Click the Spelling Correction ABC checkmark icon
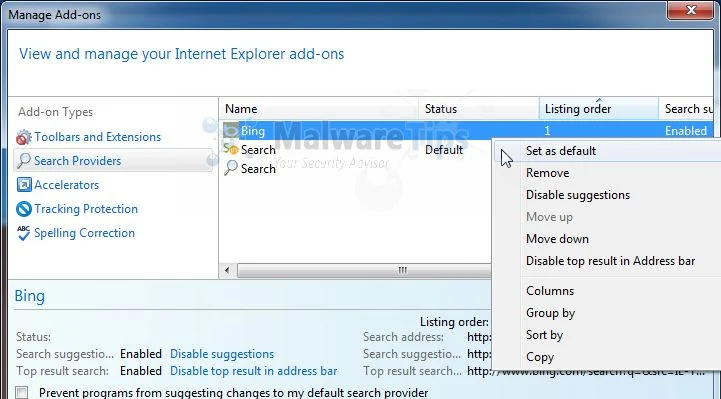The height and width of the screenshot is (399, 721). tap(23, 233)
